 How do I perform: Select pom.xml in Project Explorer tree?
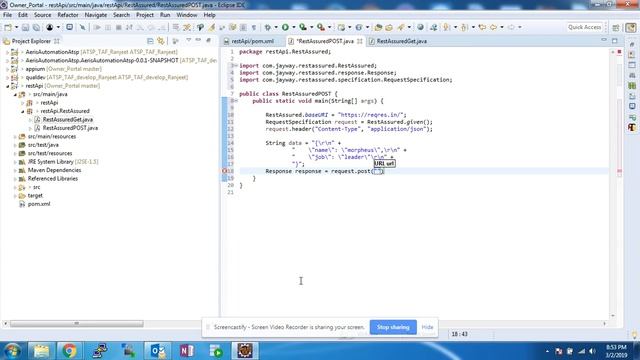click(x=39, y=204)
